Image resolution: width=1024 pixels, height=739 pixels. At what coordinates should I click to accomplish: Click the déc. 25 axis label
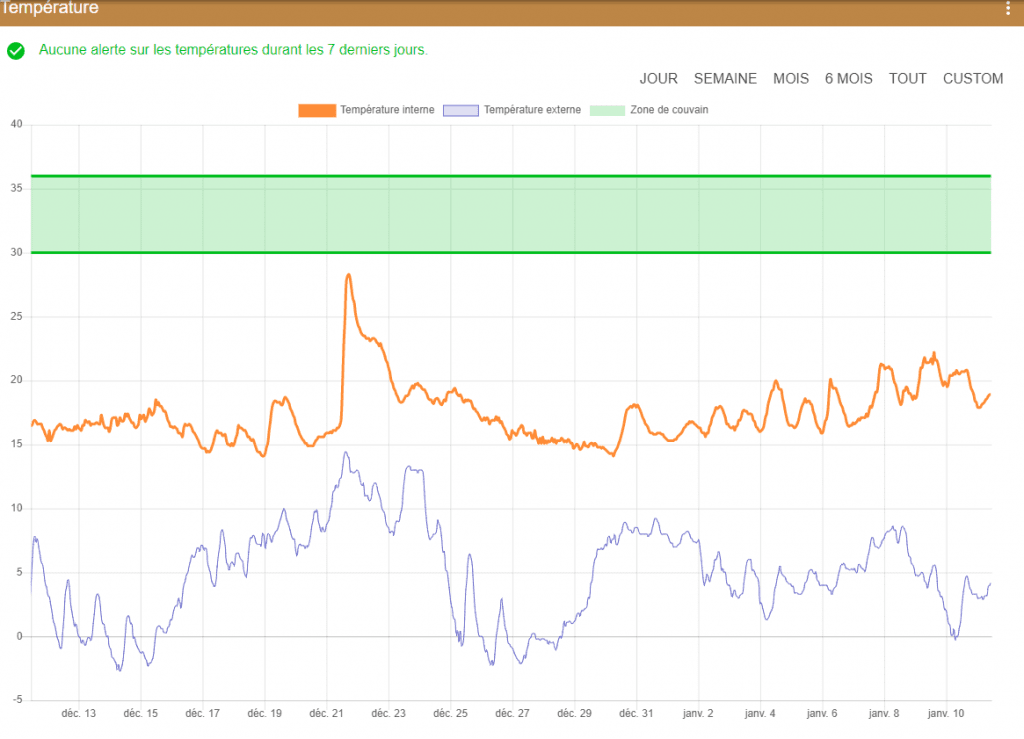click(450, 714)
